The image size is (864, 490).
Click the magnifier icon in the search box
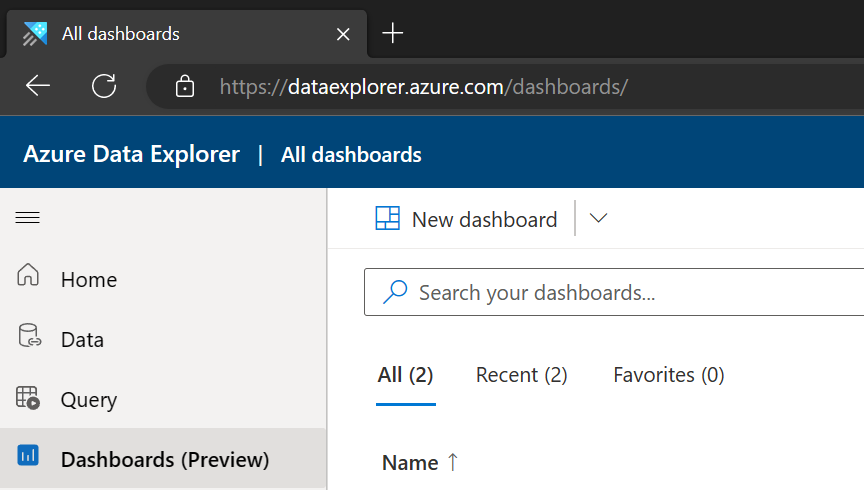(x=395, y=292)
